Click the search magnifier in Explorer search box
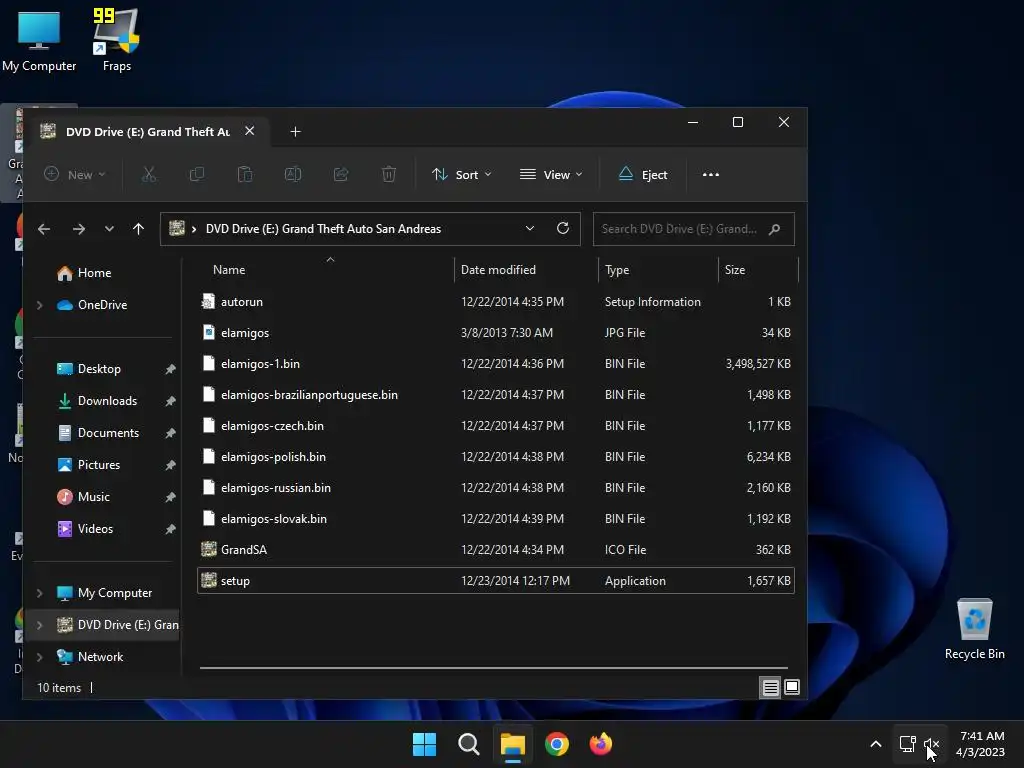Viewport: 1024px width, 768px height. (775, 229)
